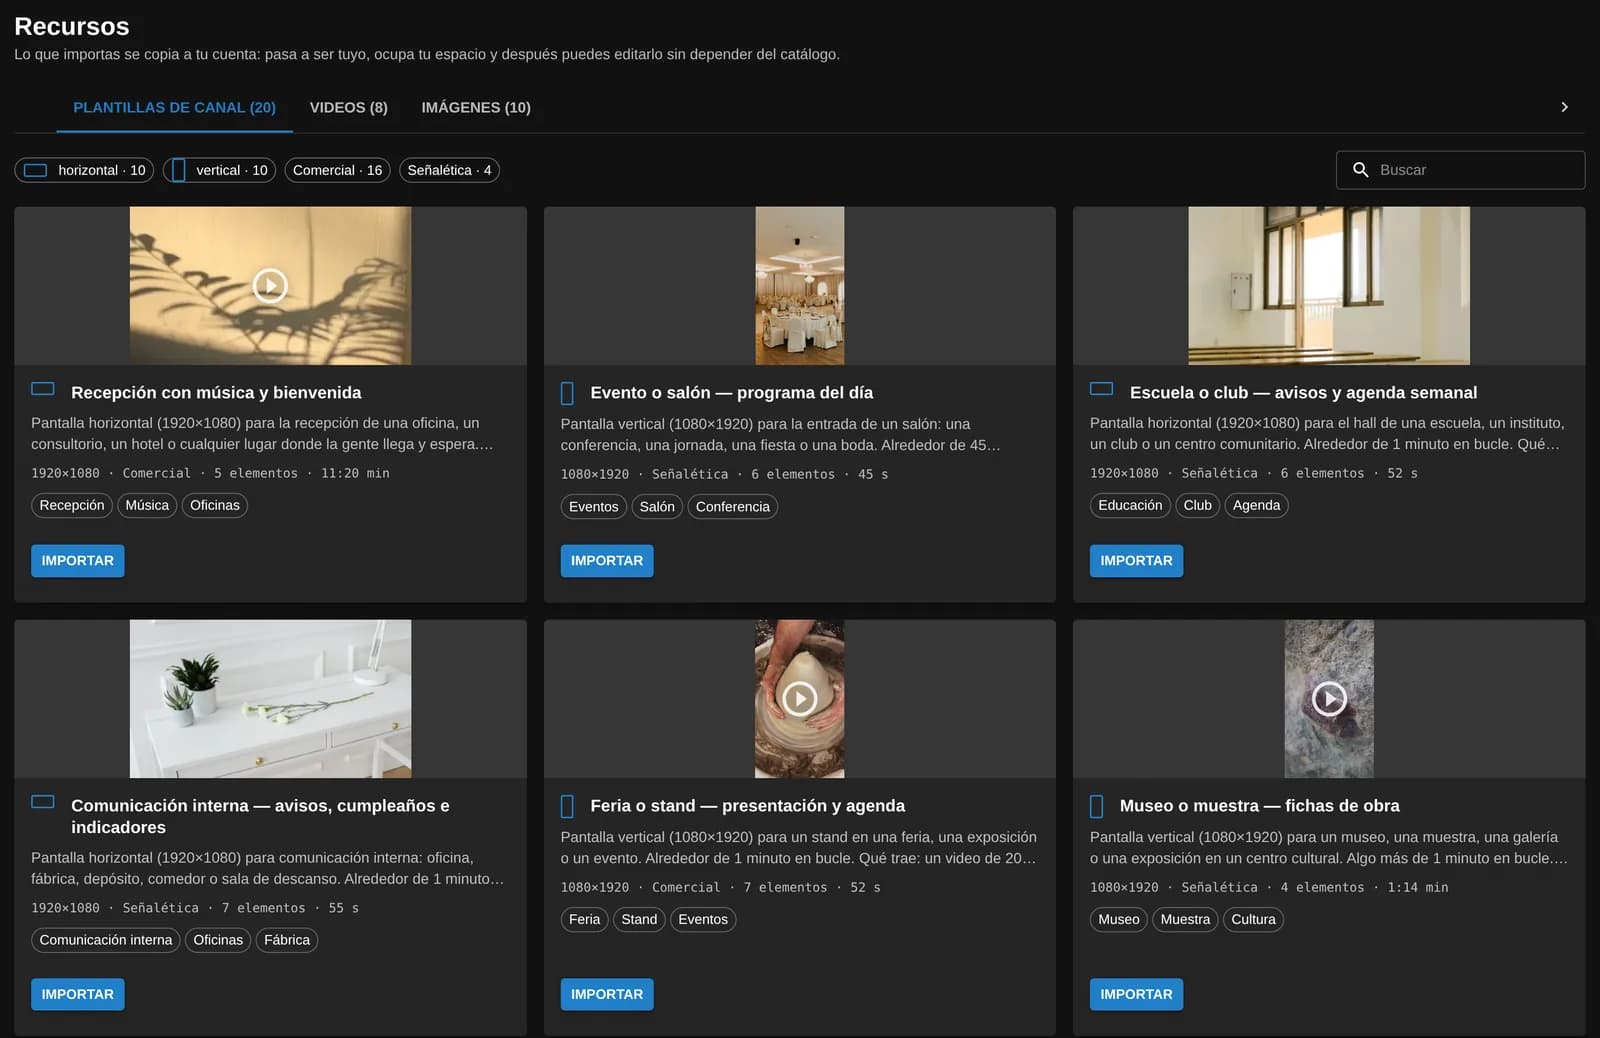Focus the Buscar search field
1600x1038 pixels.
(1460, 170)
